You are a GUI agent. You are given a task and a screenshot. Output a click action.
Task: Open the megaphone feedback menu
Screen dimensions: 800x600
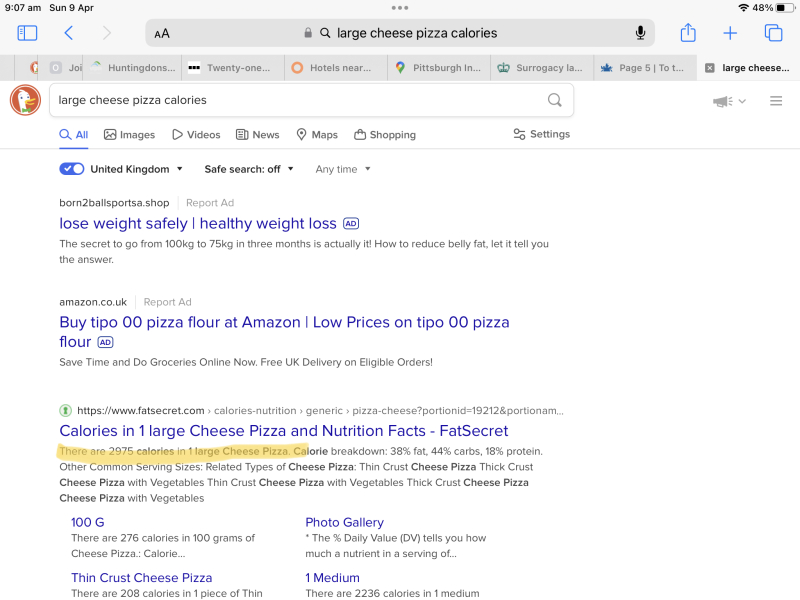pos(729,102)
